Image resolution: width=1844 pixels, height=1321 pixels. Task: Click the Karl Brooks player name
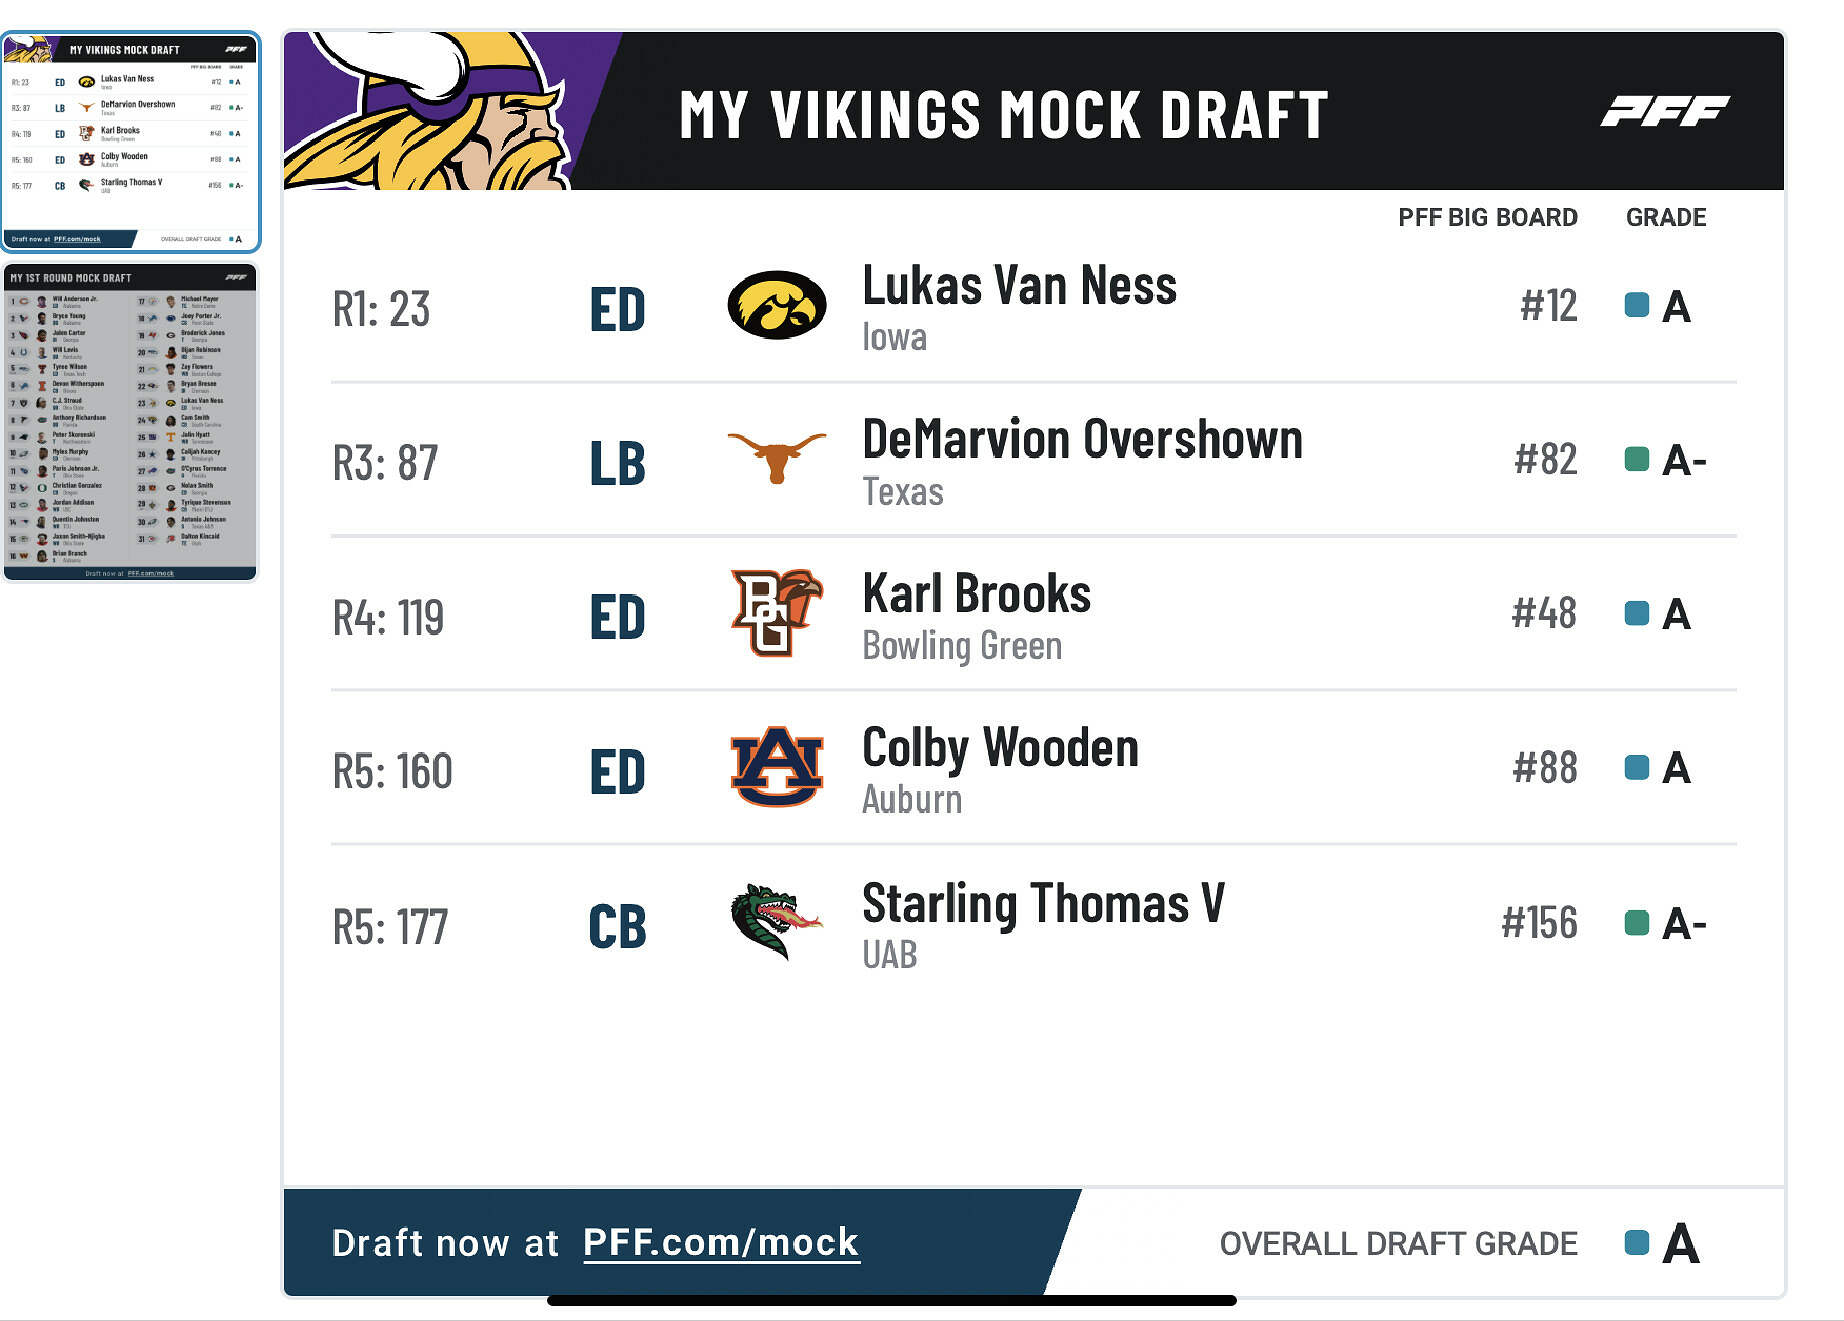(x=976, y=594)
